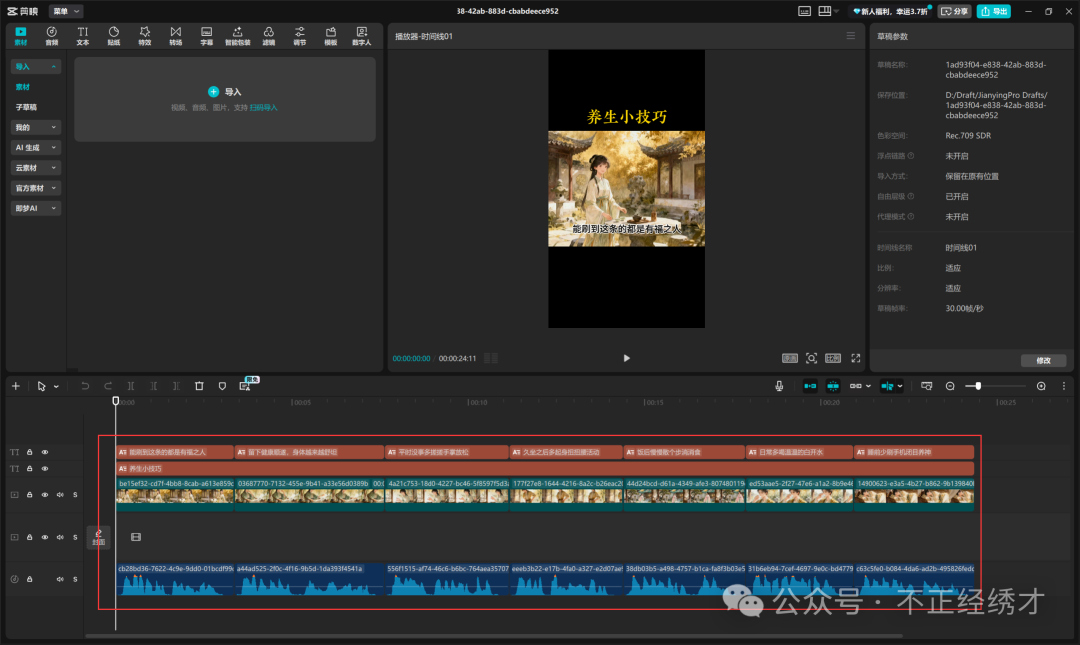
Task: Solo the audio waveform track with S
Action: 75,579
